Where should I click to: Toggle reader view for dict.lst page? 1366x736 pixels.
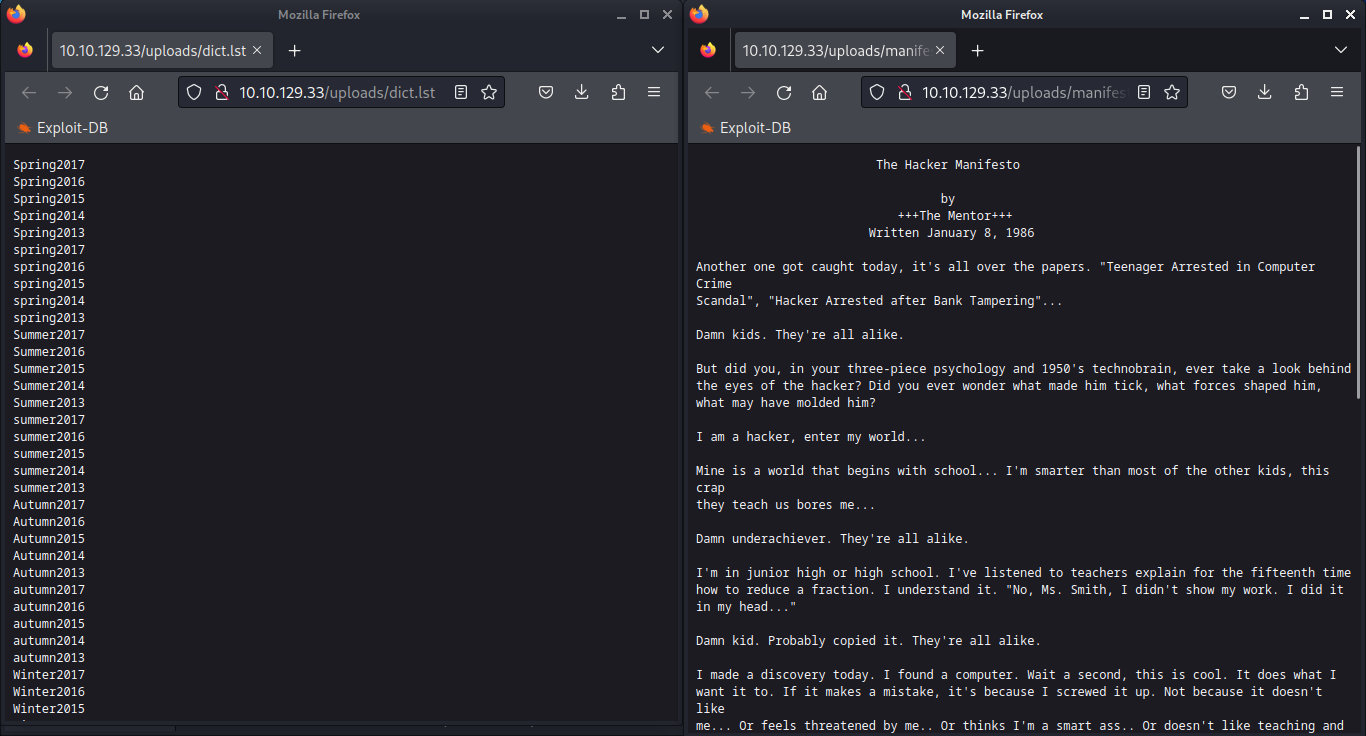coord(461,93)
